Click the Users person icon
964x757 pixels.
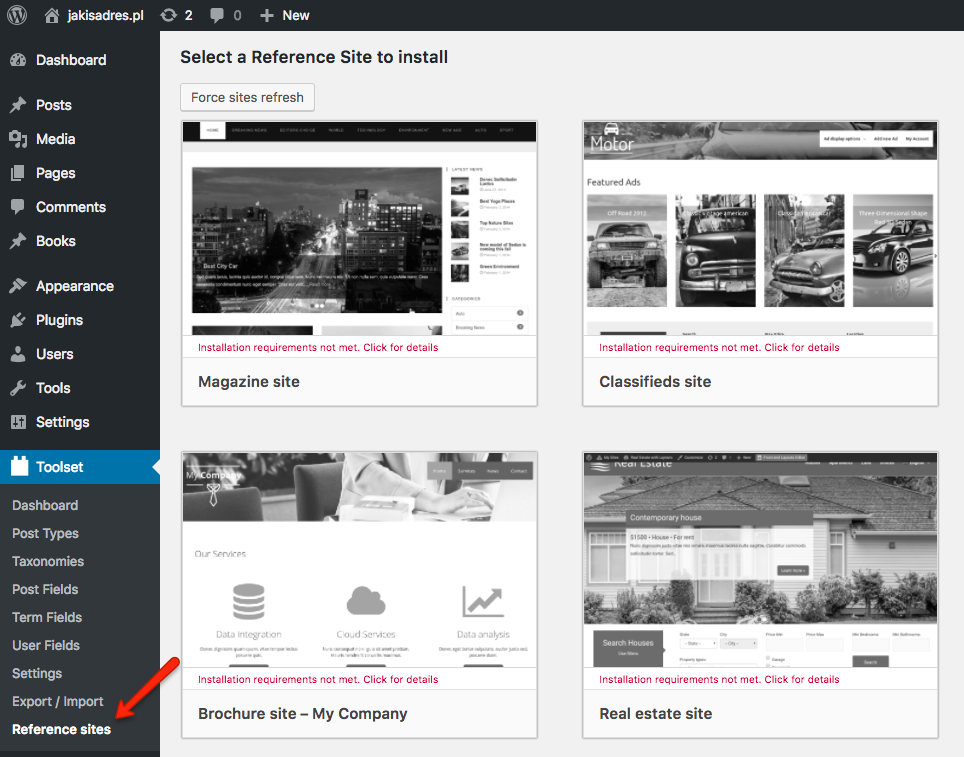tap(18, 354)
